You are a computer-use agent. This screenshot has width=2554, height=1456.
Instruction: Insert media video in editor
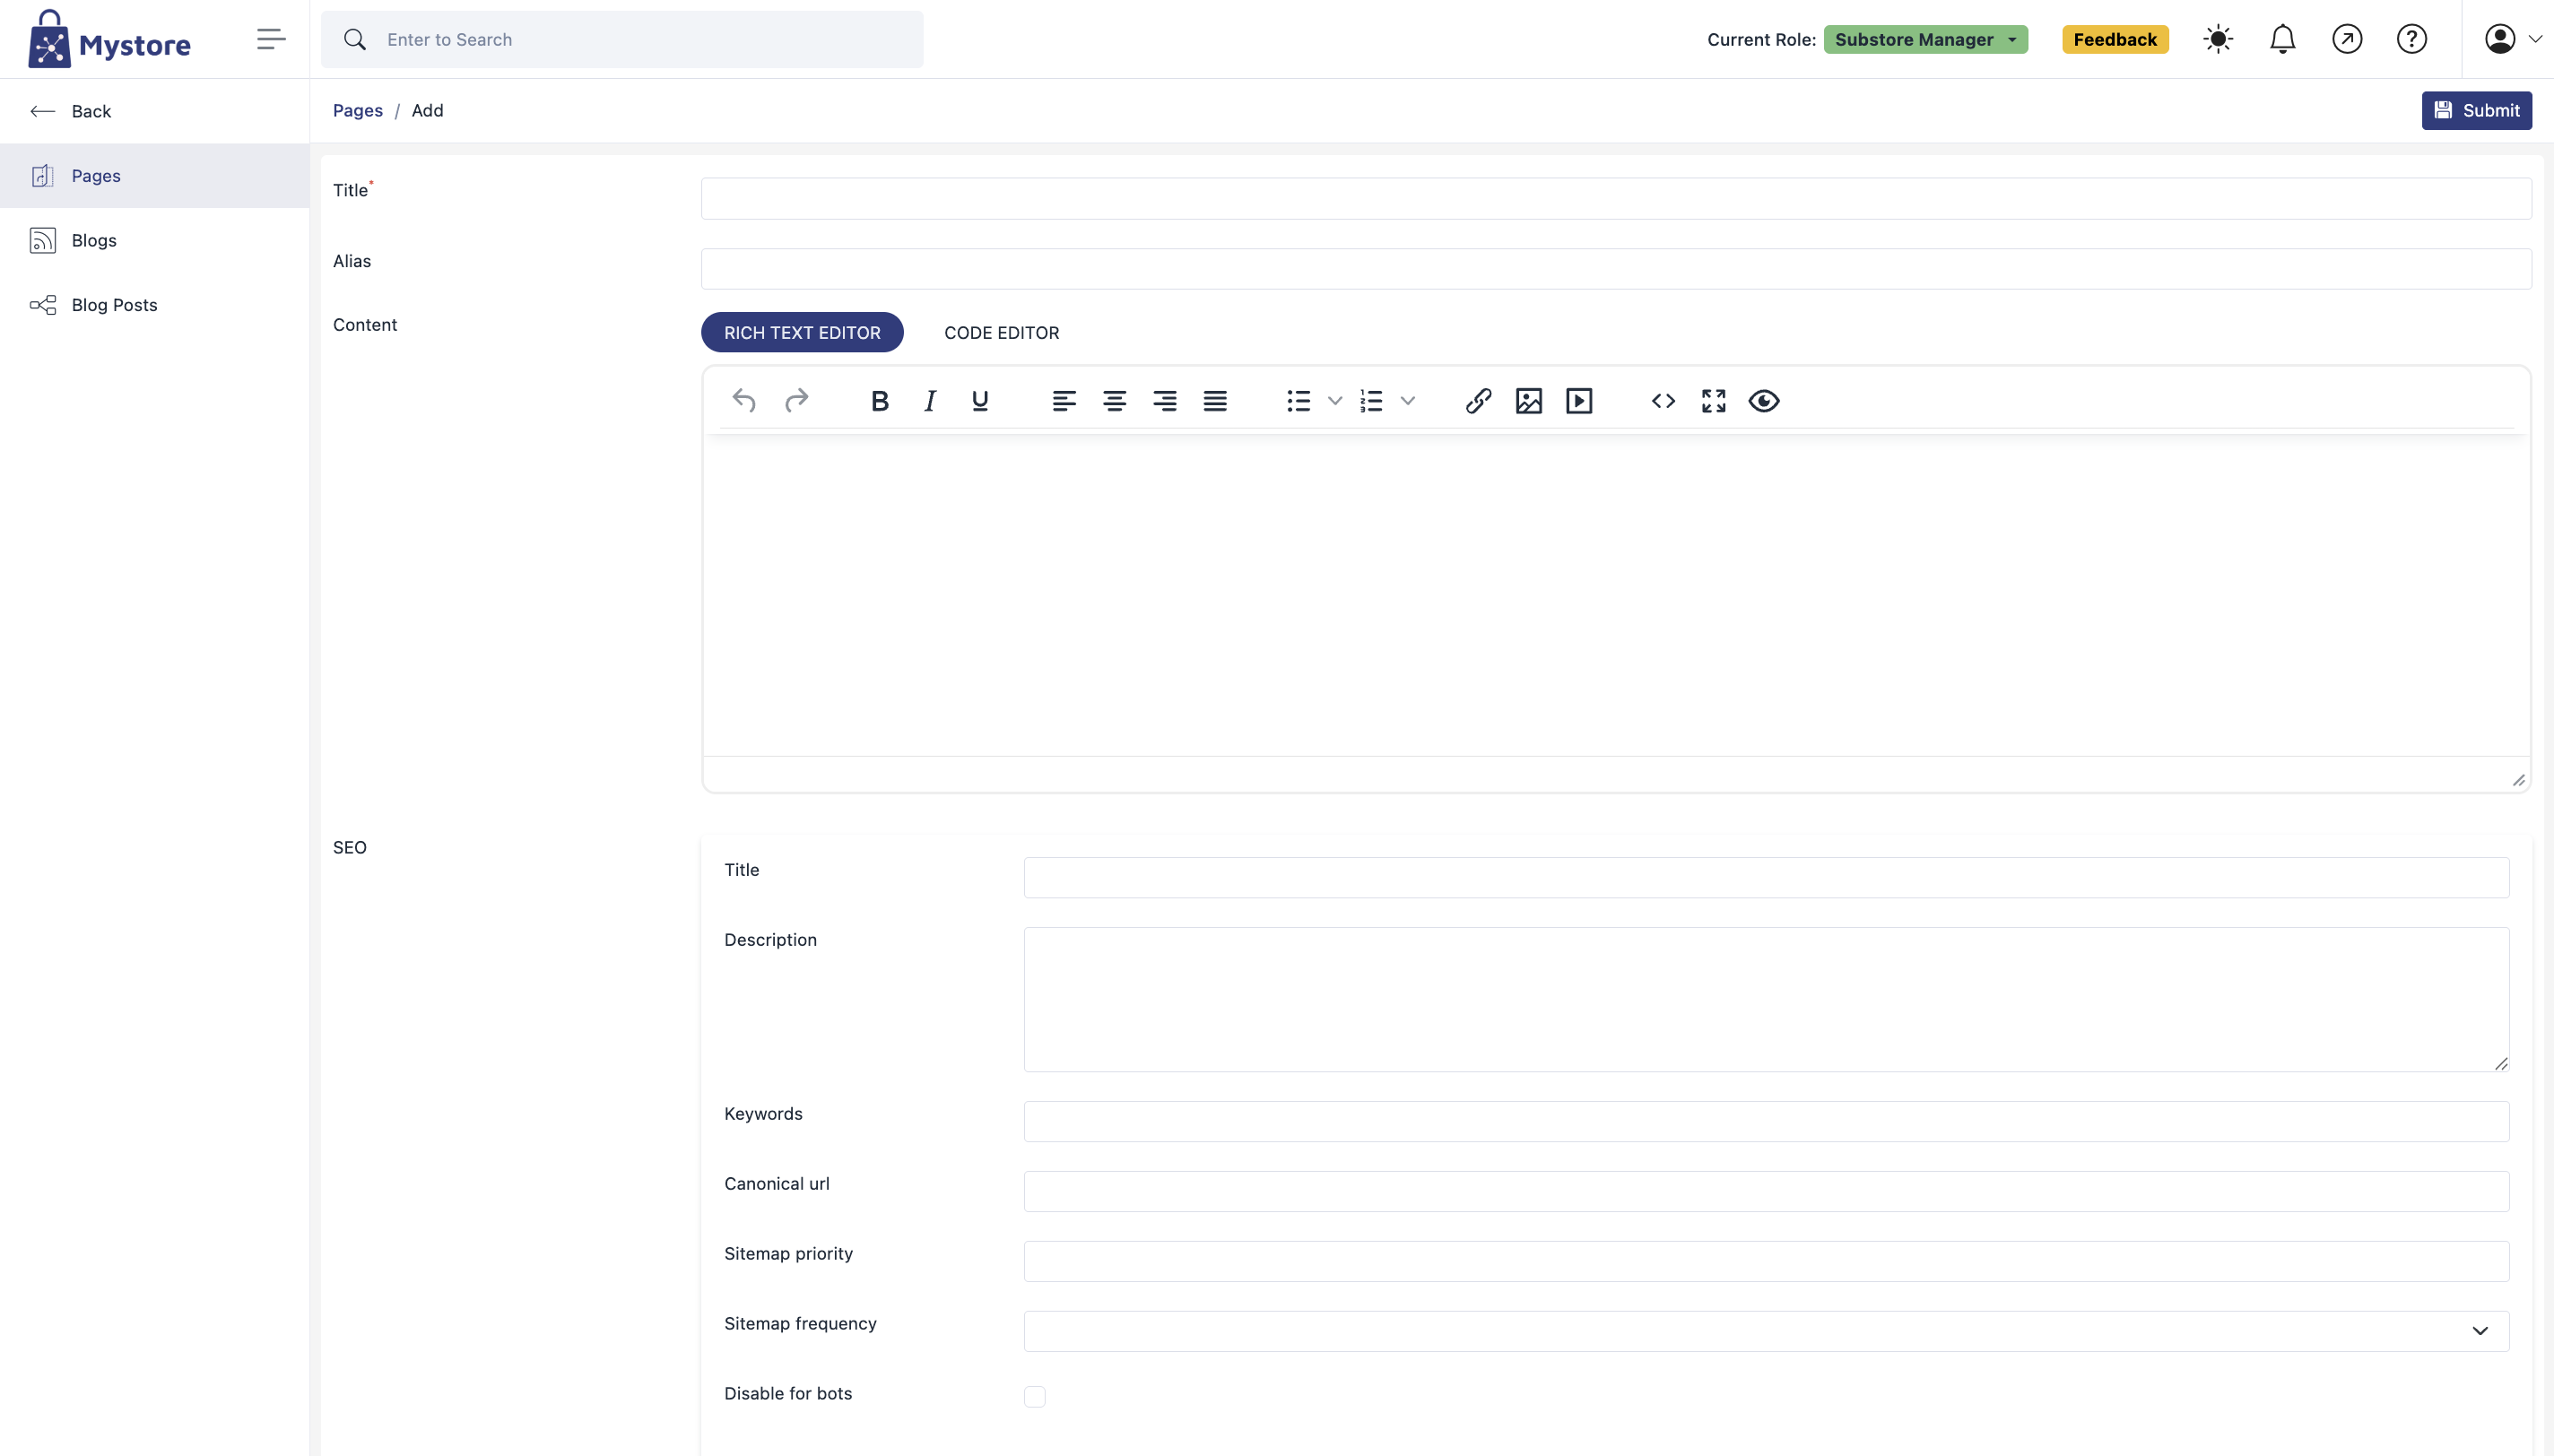coord(1579,401)
